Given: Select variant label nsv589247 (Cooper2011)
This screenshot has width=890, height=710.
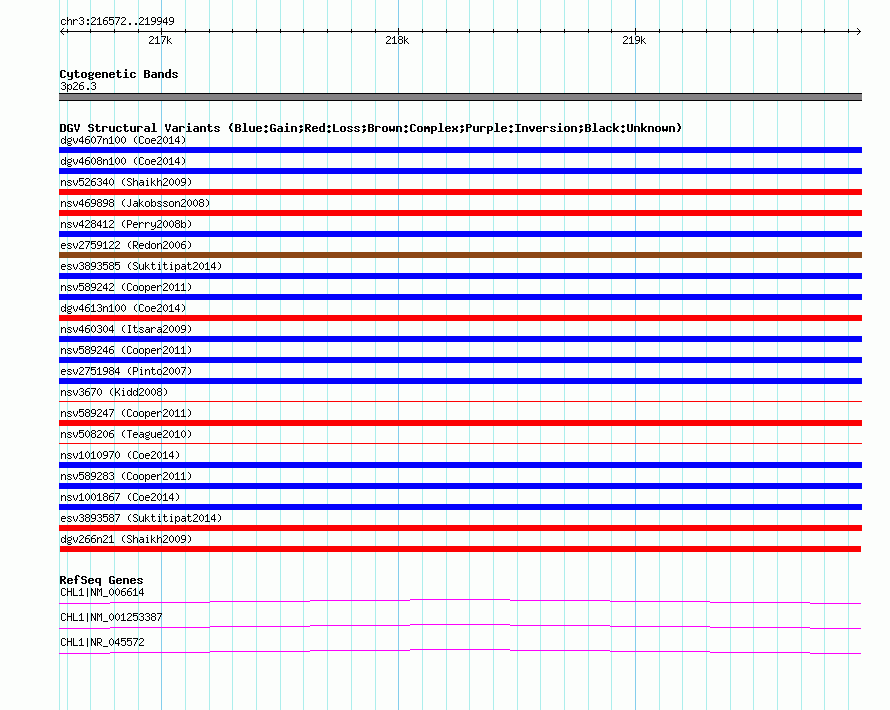Looking at the screenshot, I should 126,413.
